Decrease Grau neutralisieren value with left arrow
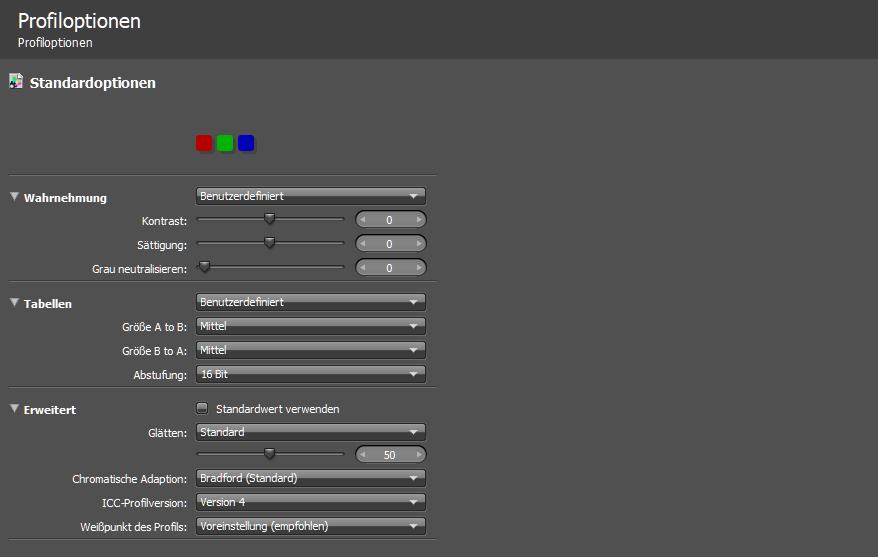This screenshot has width=878, height=557. (x=363, y=268)
